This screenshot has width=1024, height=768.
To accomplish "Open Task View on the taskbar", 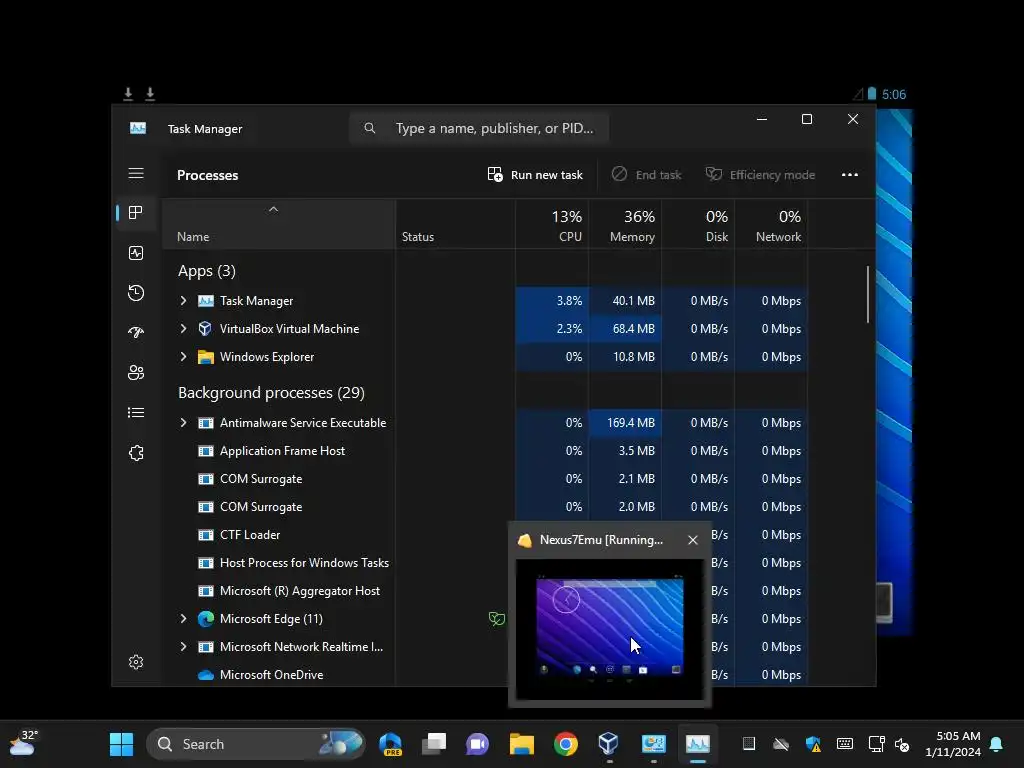I will (434, 744).
